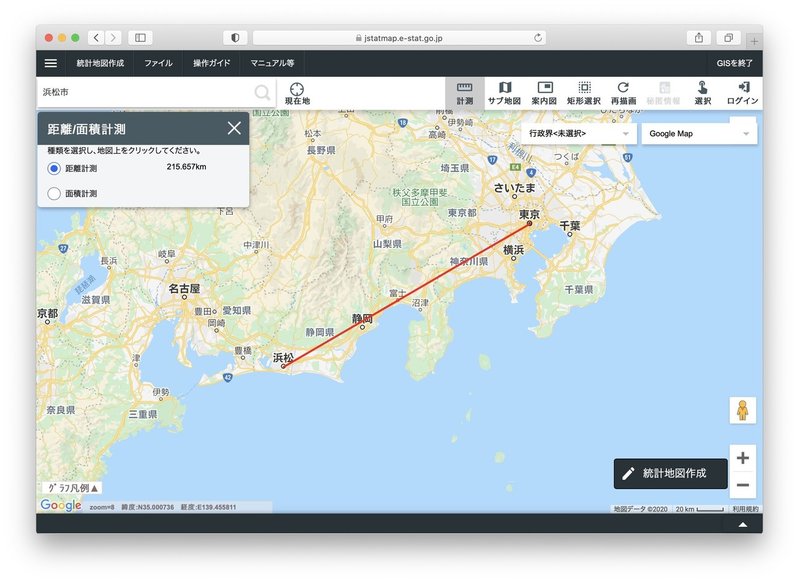
Task: Click GISを終了 to exit GIS
Action: click(734, 63)
